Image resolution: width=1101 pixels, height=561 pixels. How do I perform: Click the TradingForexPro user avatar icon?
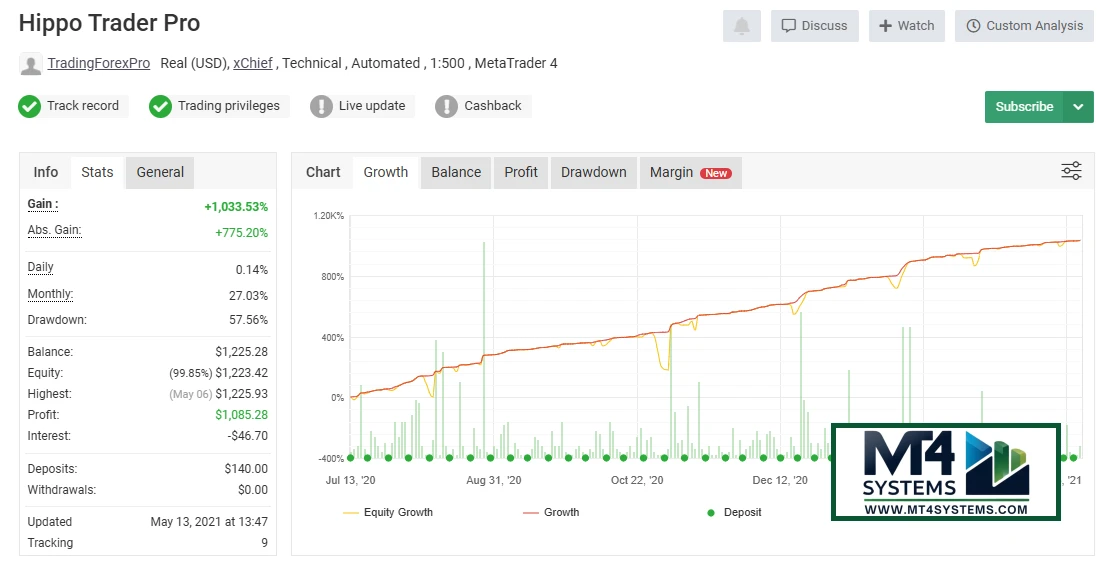pyautogui.click(x=31, y=64)
